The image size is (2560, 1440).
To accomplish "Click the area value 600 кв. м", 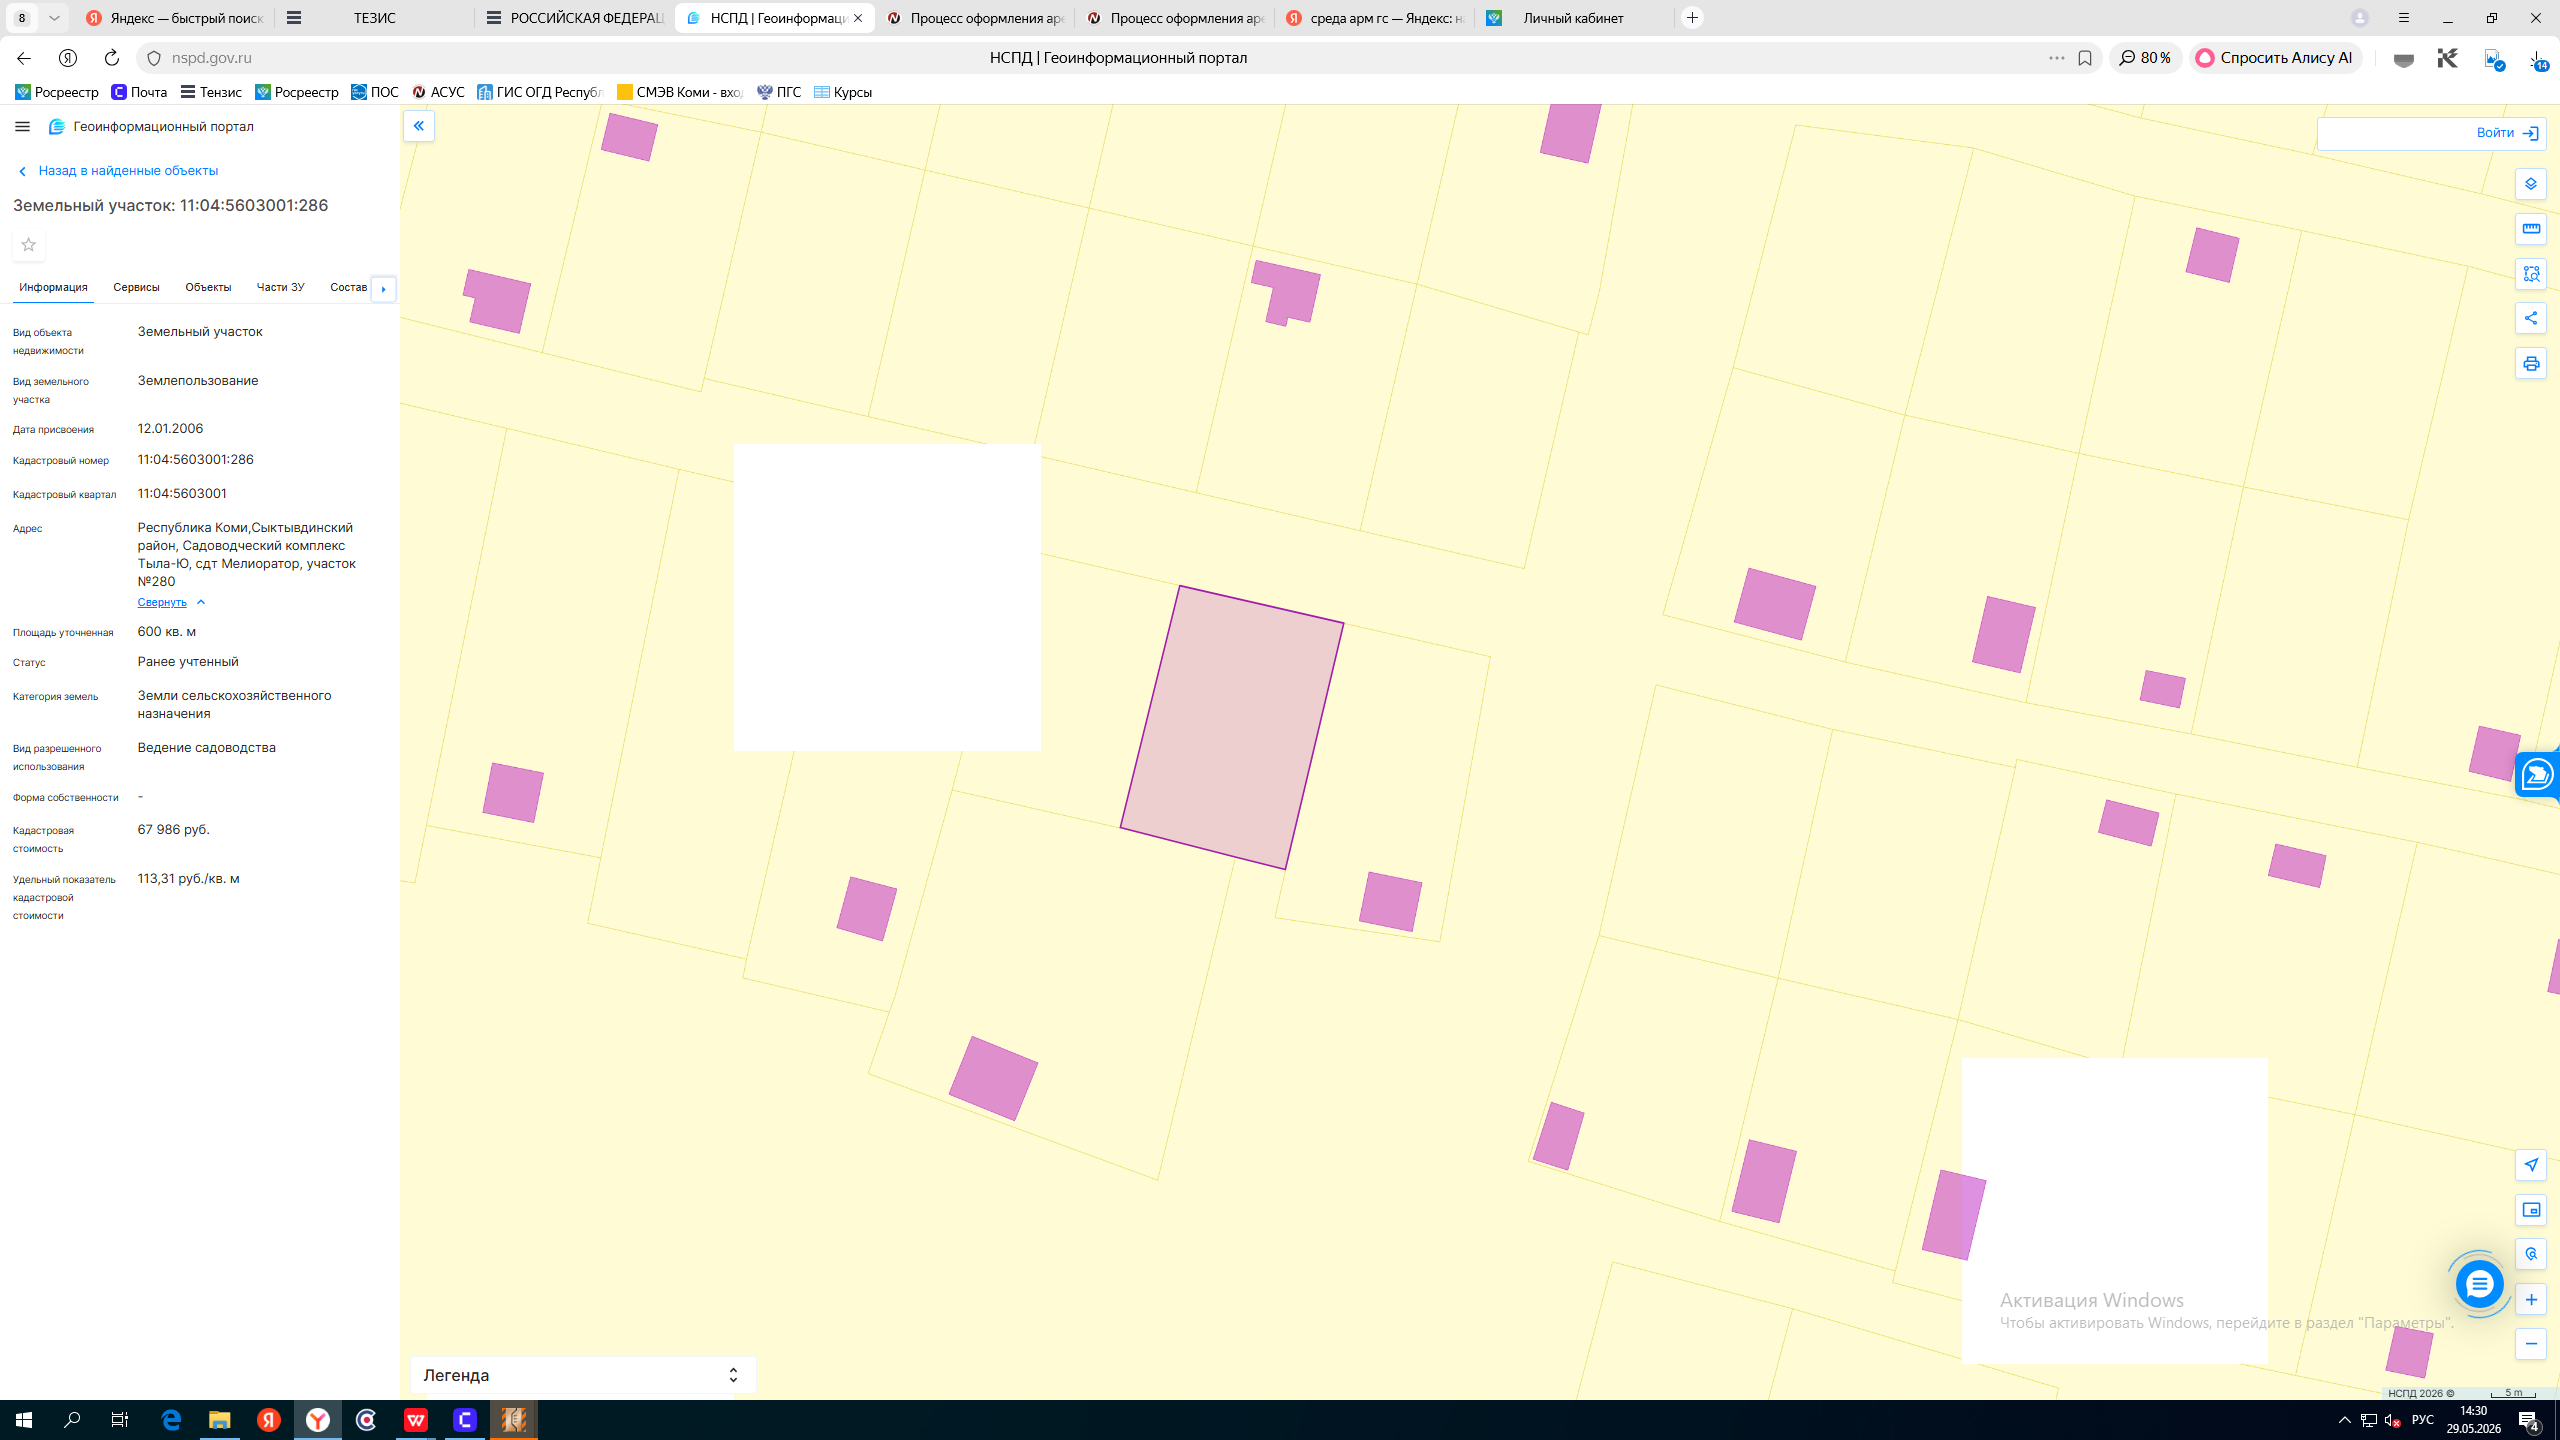I will pos(167,632).
